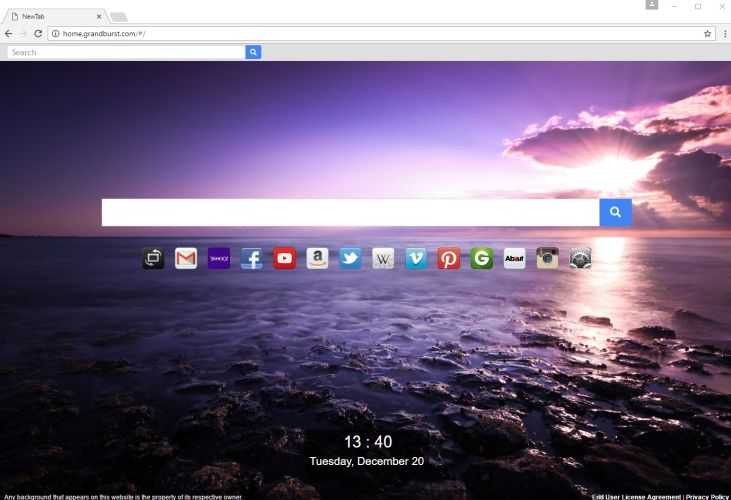The width and height of the screenshot is (731, 500).
Task: Open the Chrome user profile icon
Action: coord(652,5)
